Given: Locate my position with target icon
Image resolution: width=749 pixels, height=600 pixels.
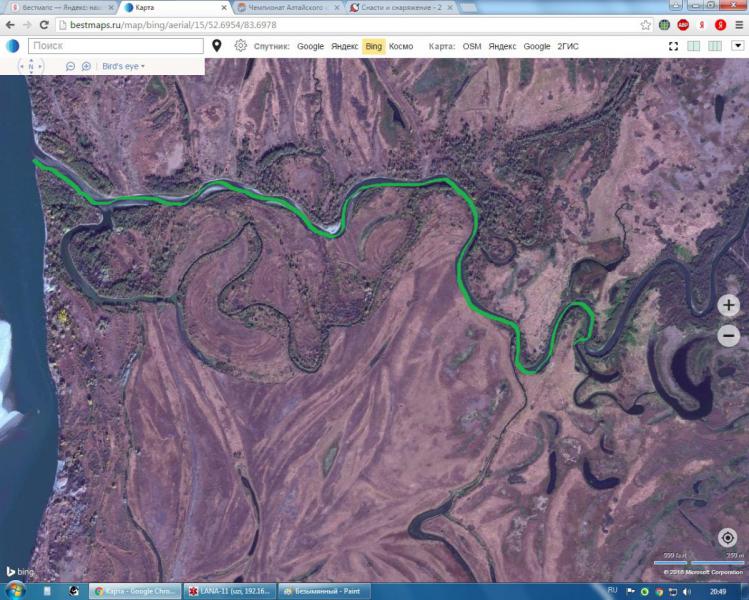Looking at the screenshot, I should [x=728, y=538].
